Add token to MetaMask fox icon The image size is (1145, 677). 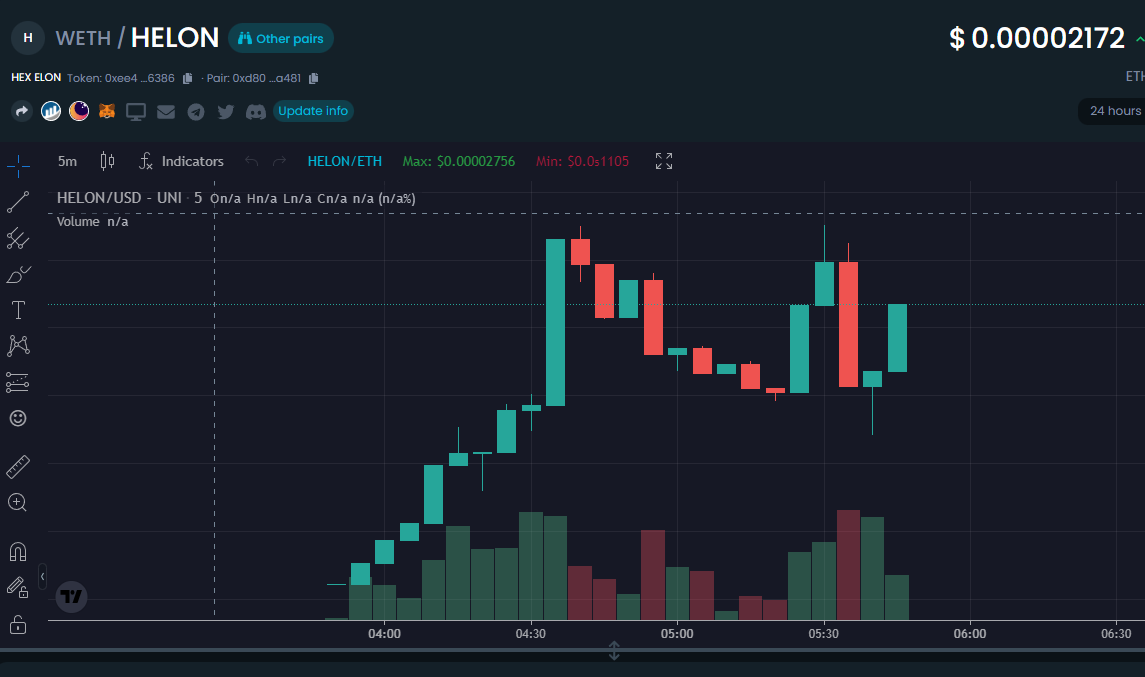pos(107,111)
